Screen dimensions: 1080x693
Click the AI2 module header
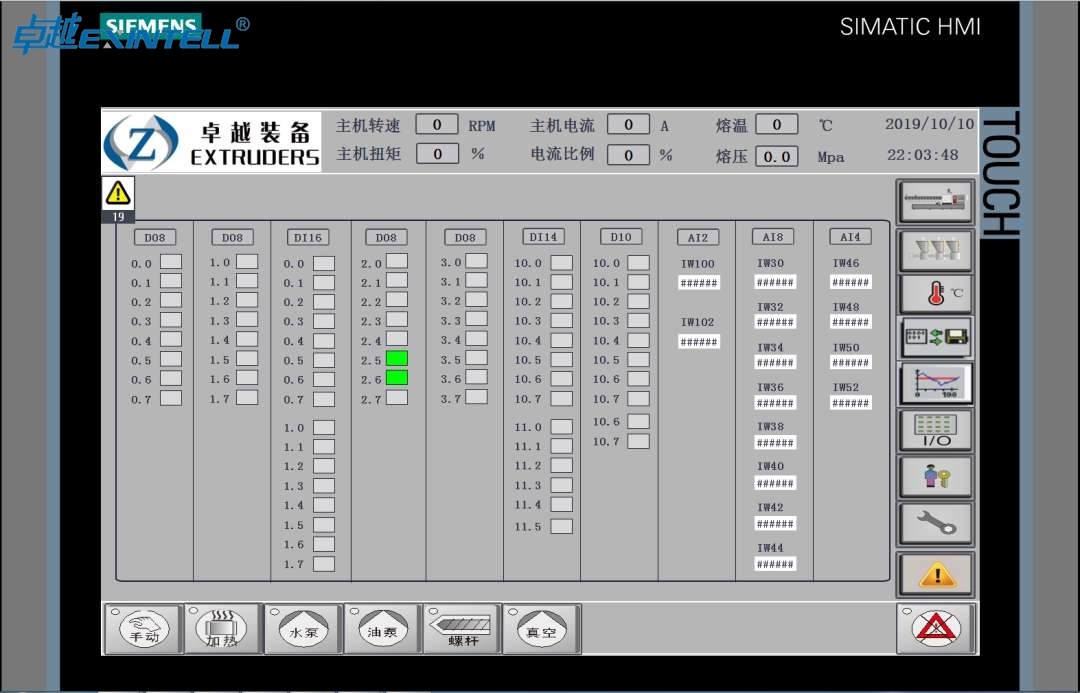pos(698,238)
